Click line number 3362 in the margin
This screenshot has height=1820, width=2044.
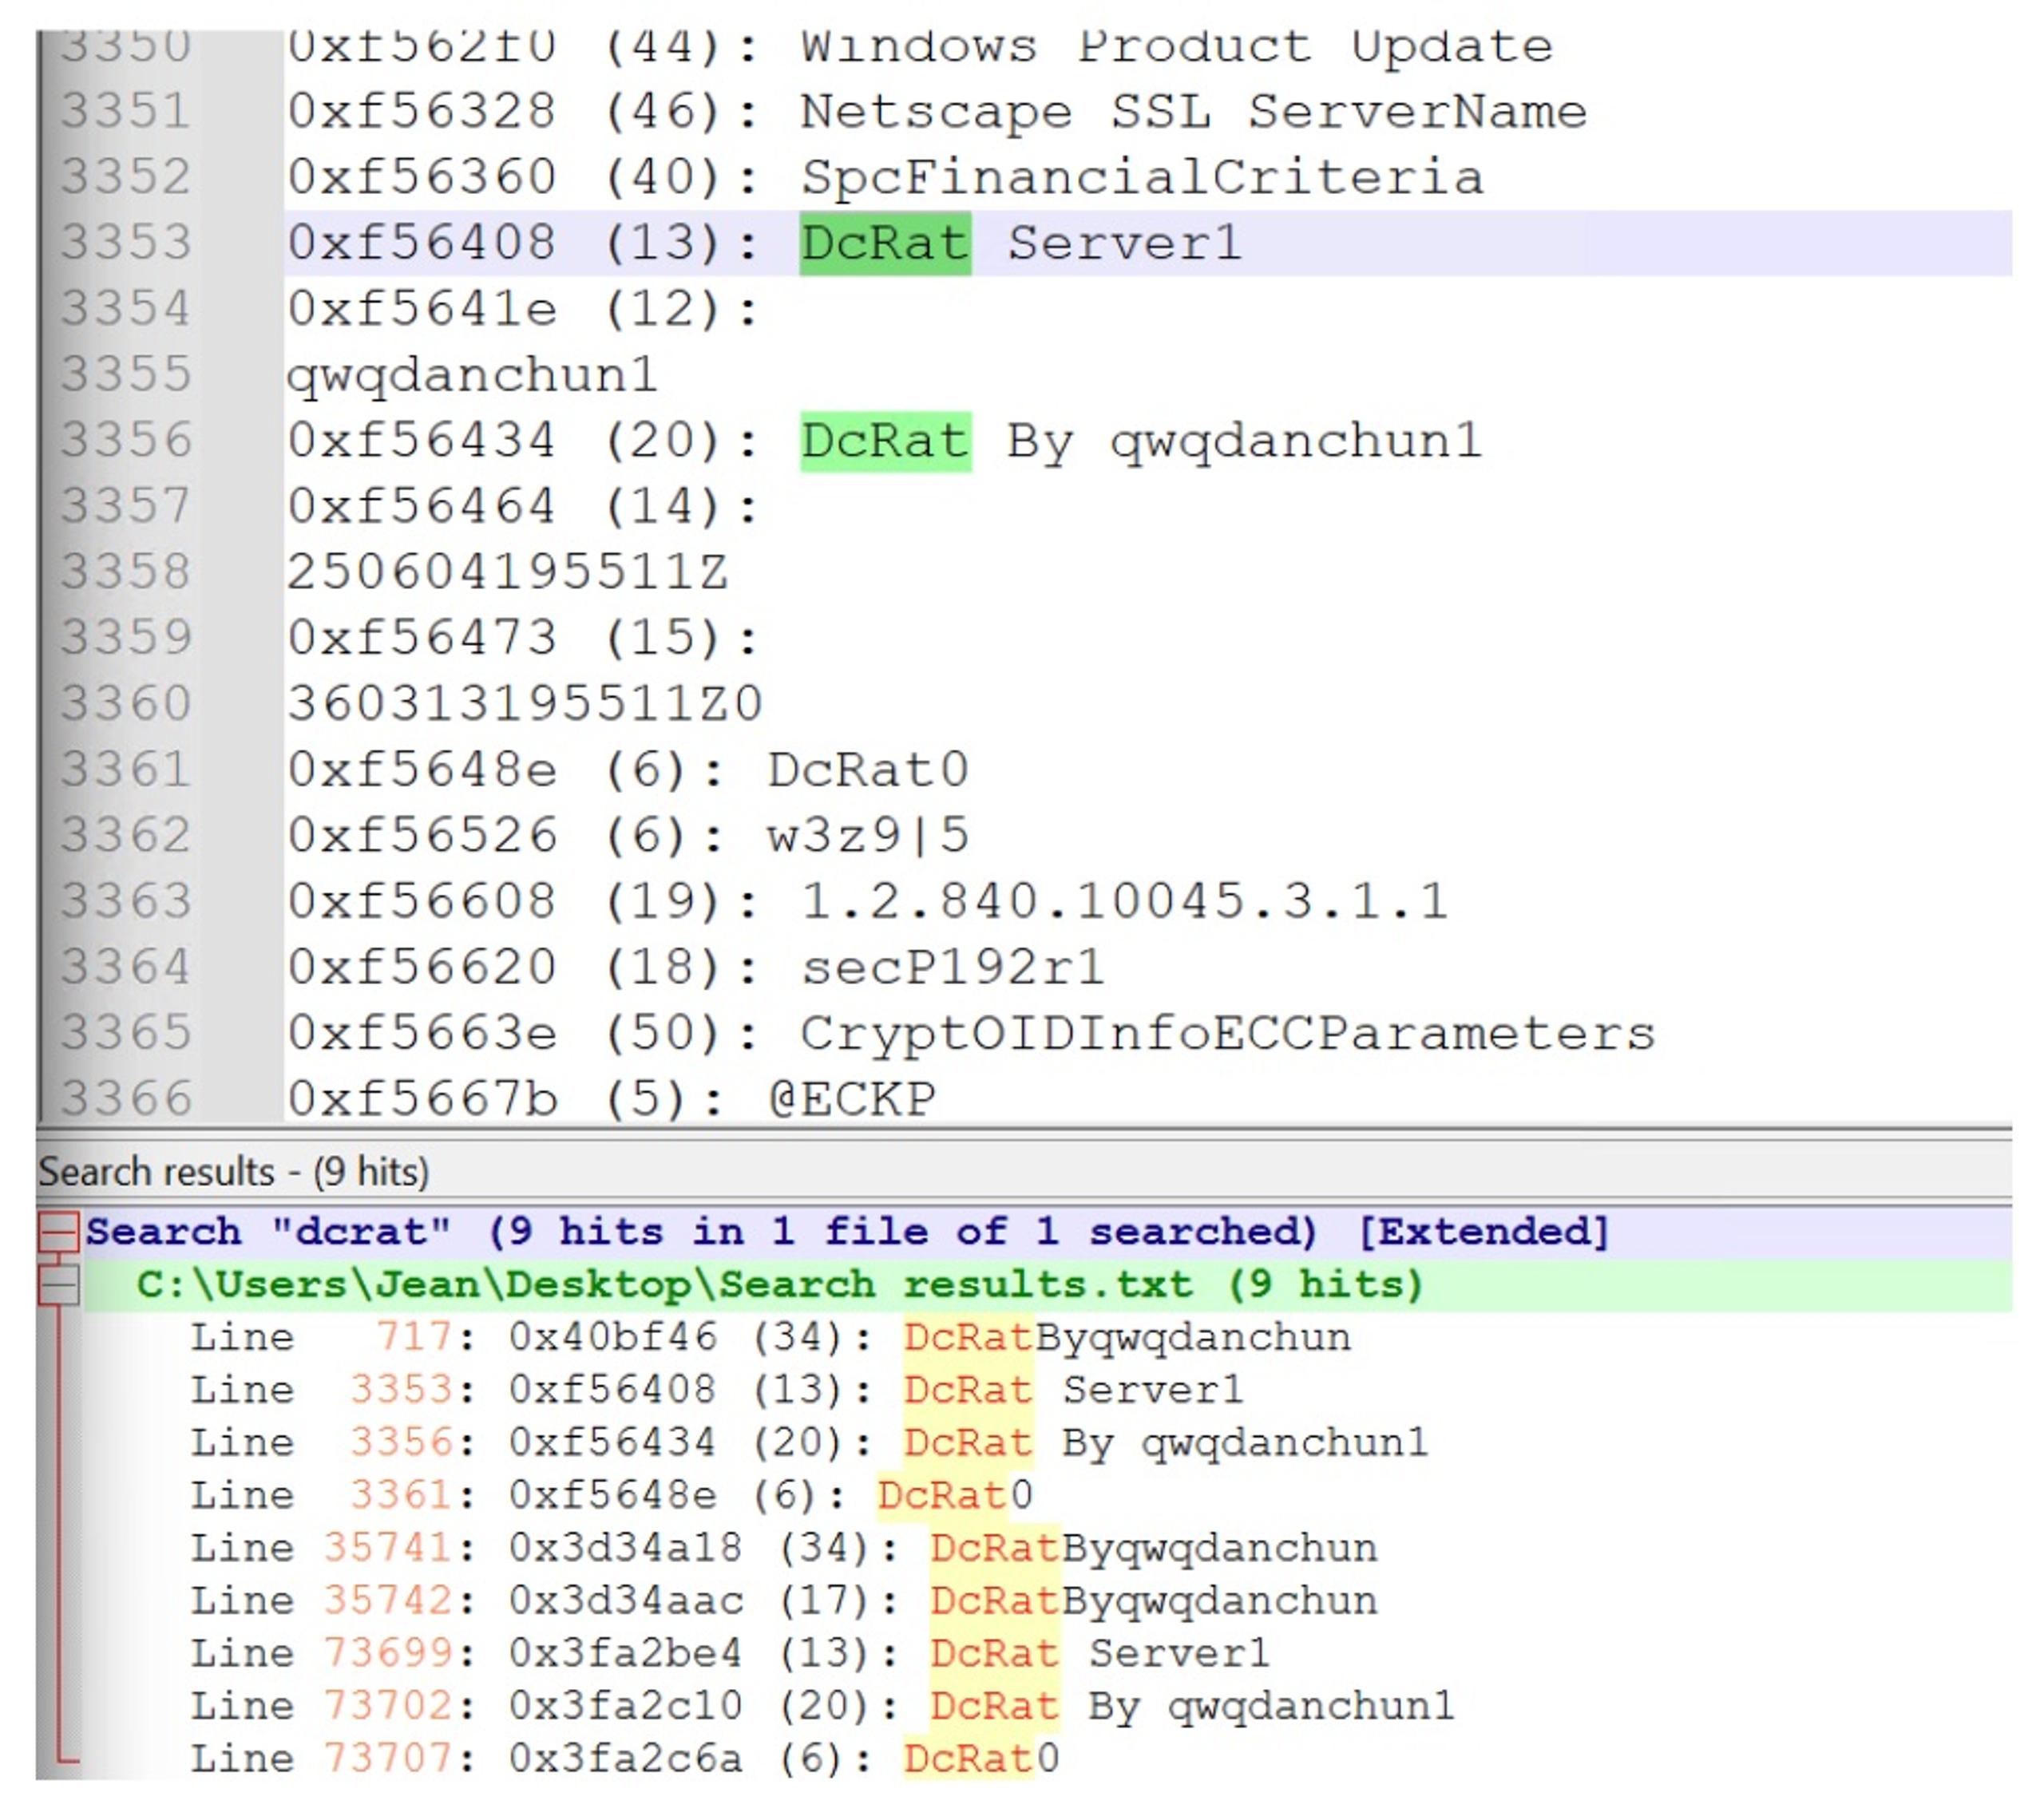coord(125,836)
